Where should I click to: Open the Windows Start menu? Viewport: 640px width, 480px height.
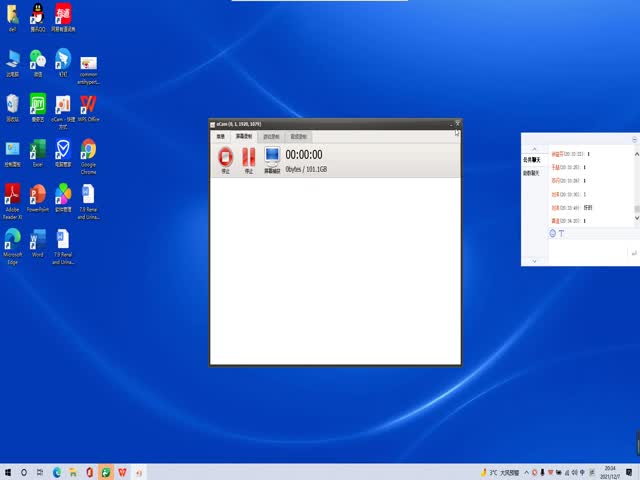[x=8, y=471]
